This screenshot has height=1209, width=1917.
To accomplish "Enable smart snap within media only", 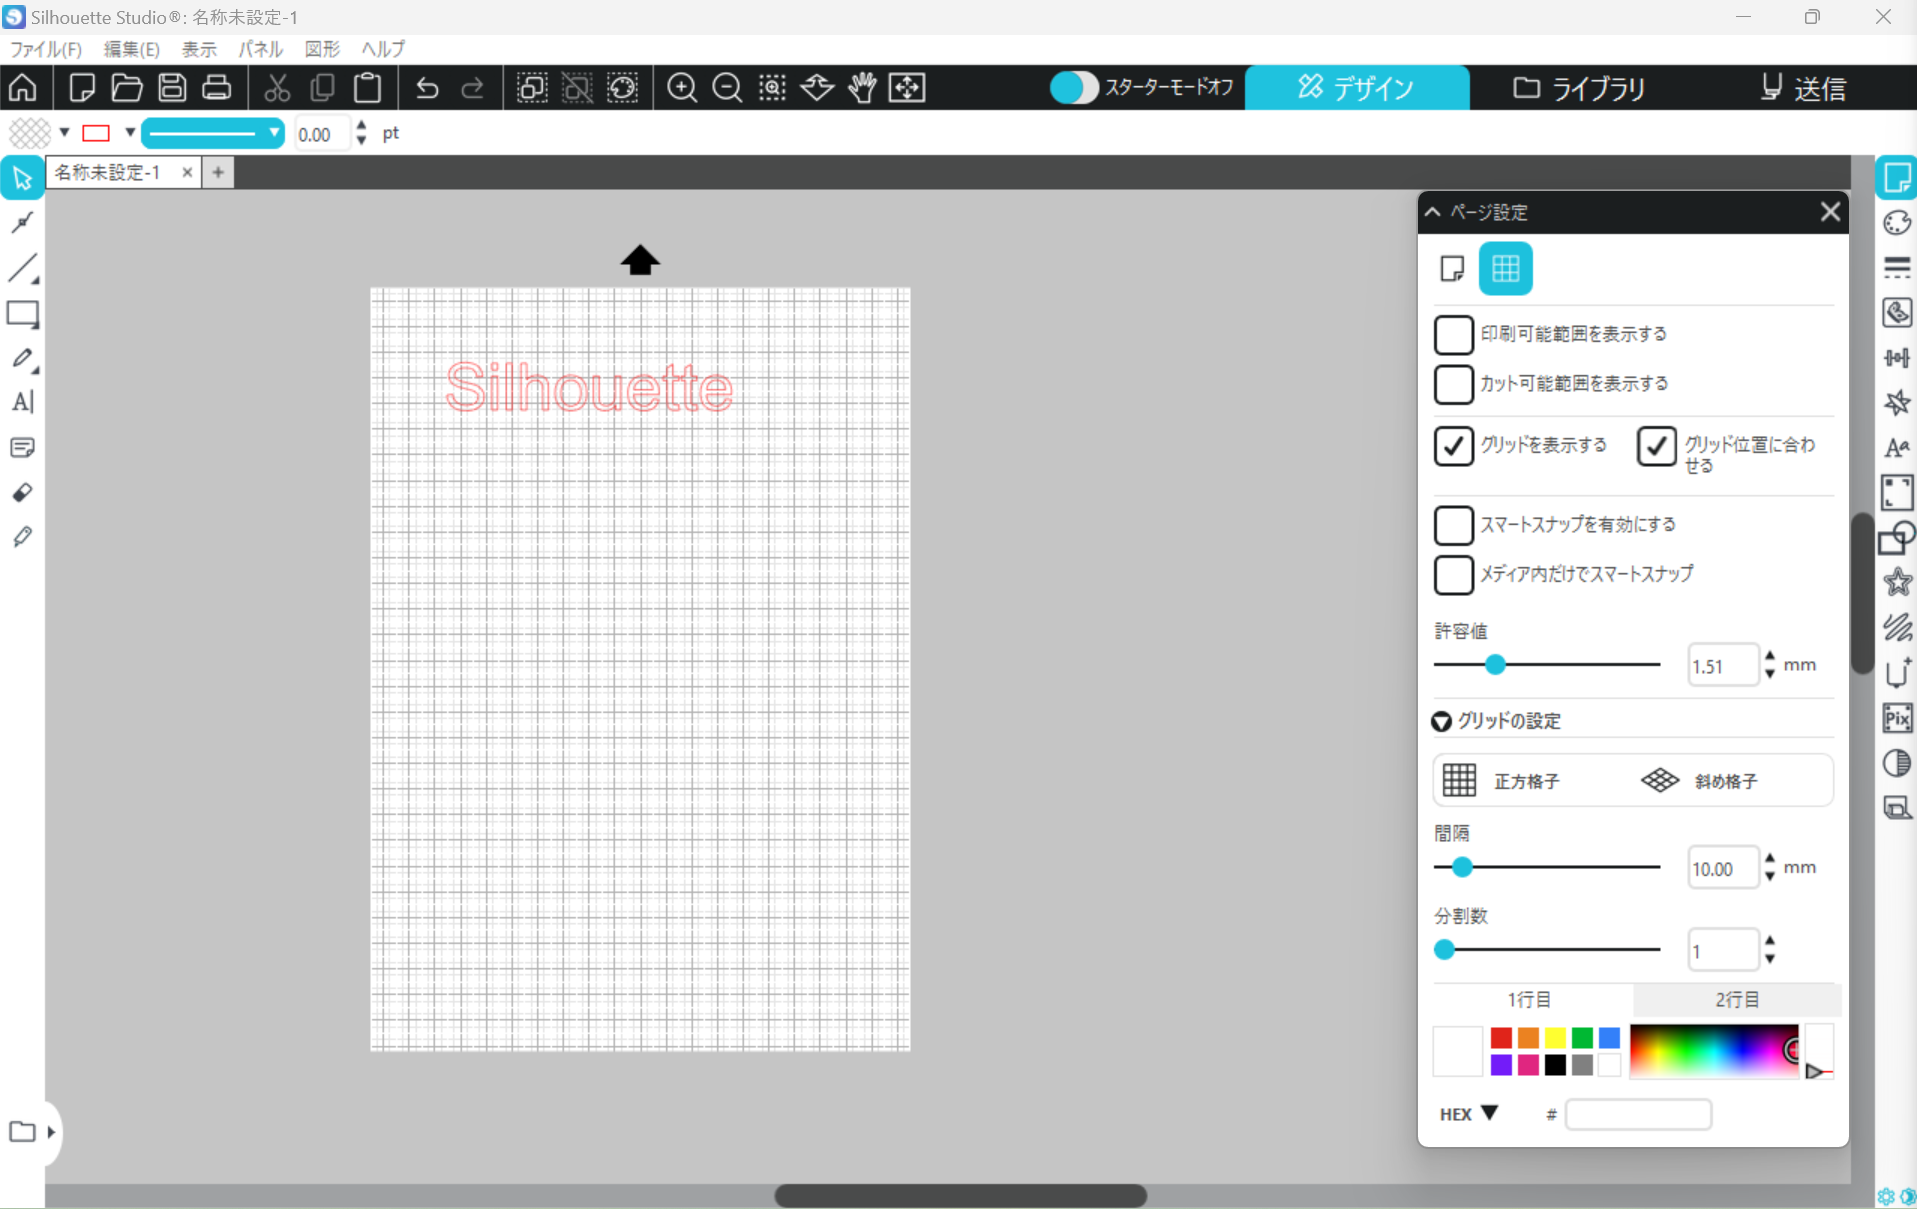I will 1453,575.
